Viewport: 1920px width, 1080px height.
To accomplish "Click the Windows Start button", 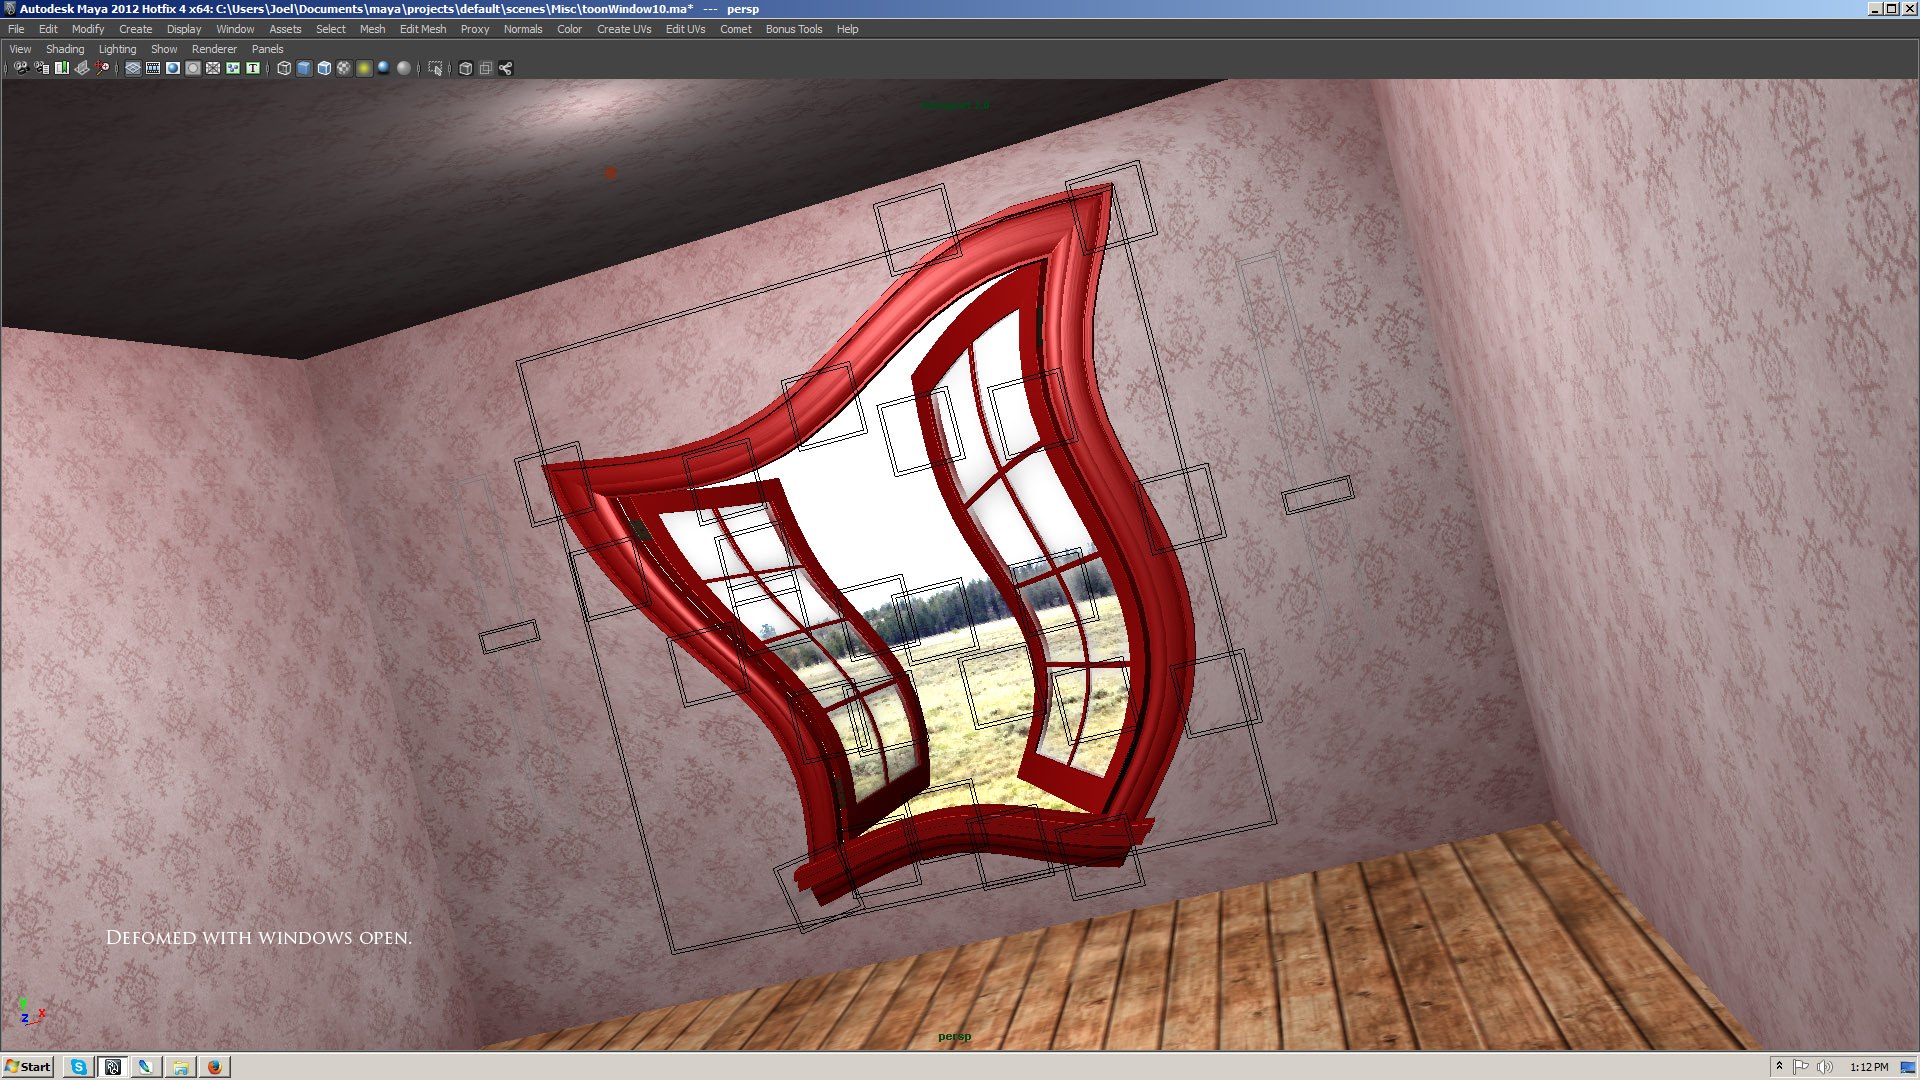I will coord(28,1066).
